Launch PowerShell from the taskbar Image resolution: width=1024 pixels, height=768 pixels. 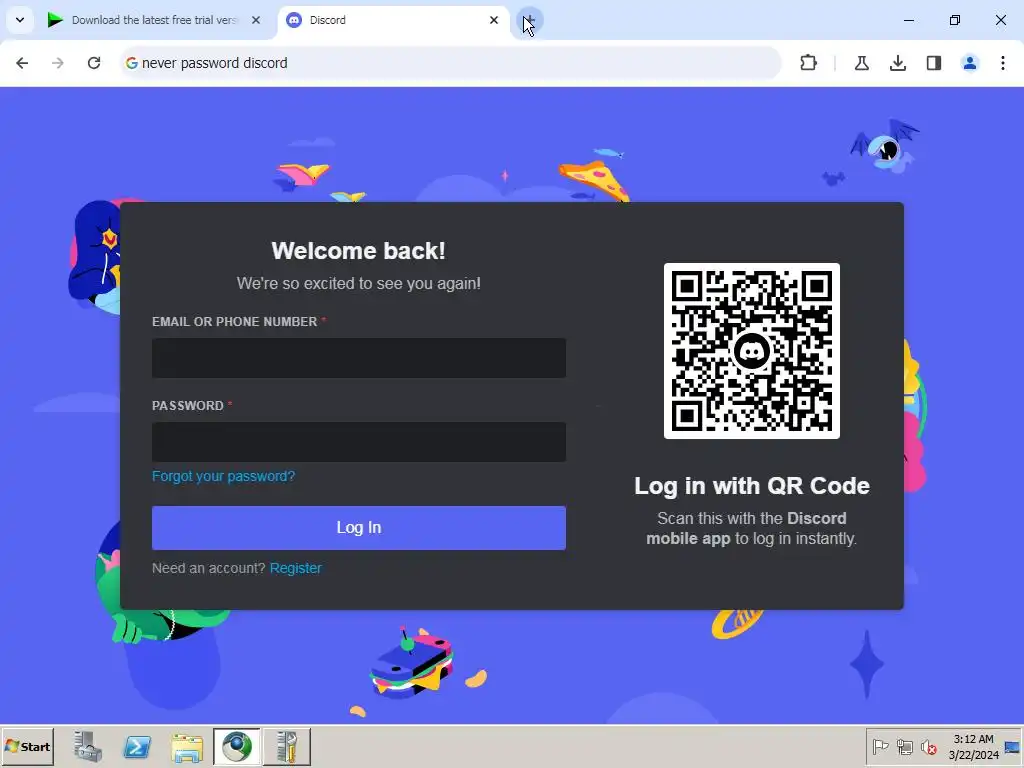(x=137, y=746)
